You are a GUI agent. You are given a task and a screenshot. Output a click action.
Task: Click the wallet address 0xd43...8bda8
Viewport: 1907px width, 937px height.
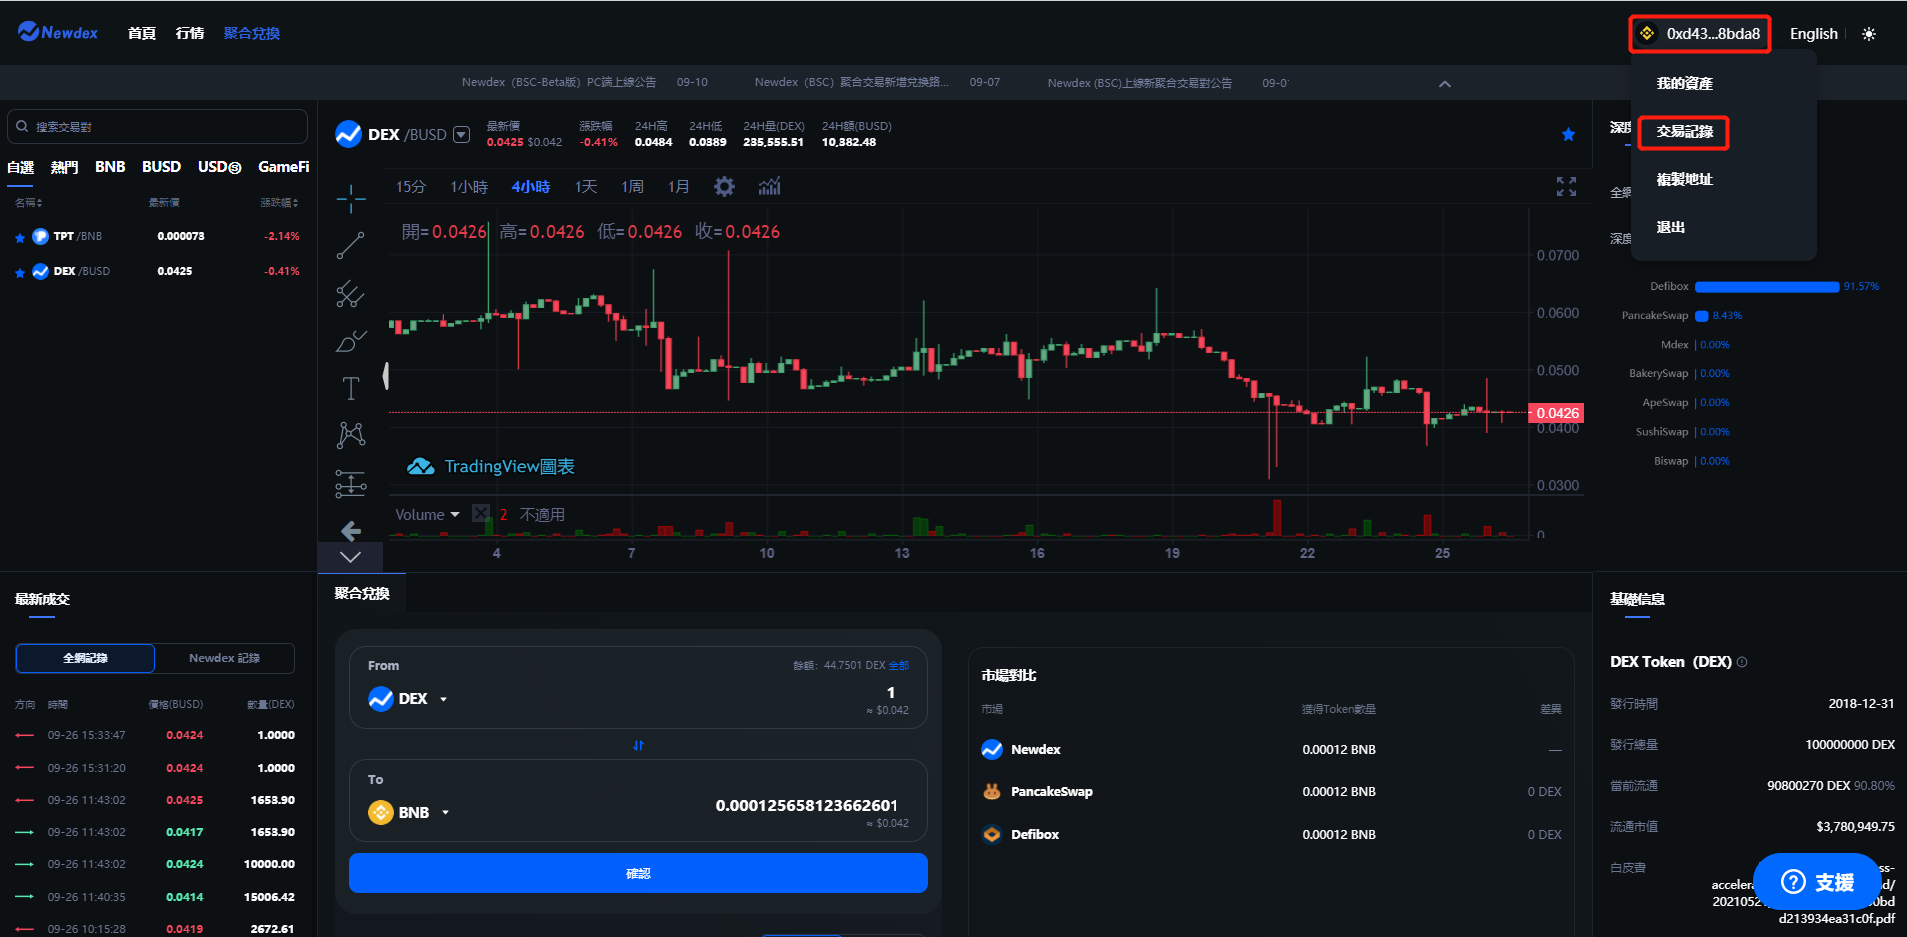click(1700, 34)
